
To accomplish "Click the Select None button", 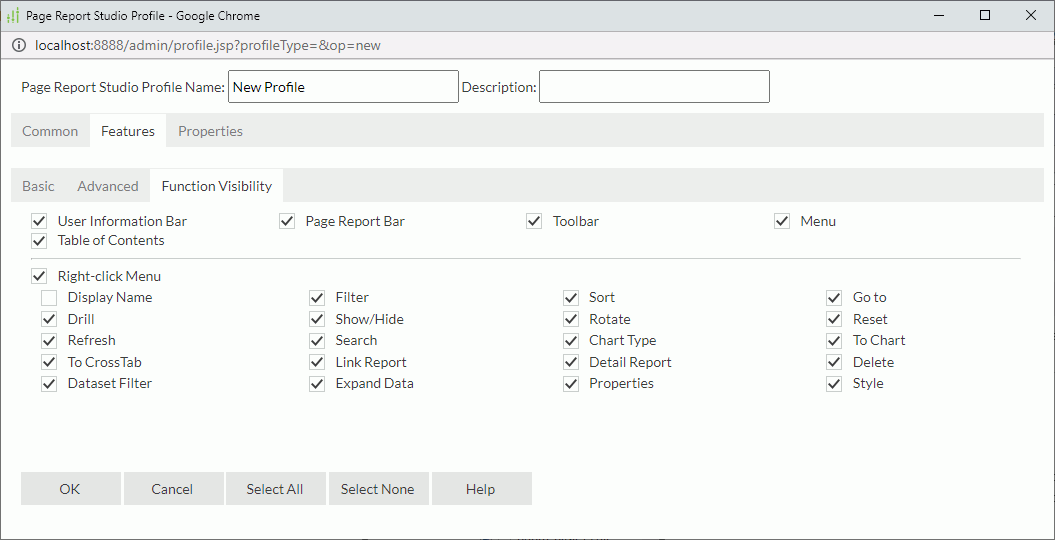I will point(377,489).
